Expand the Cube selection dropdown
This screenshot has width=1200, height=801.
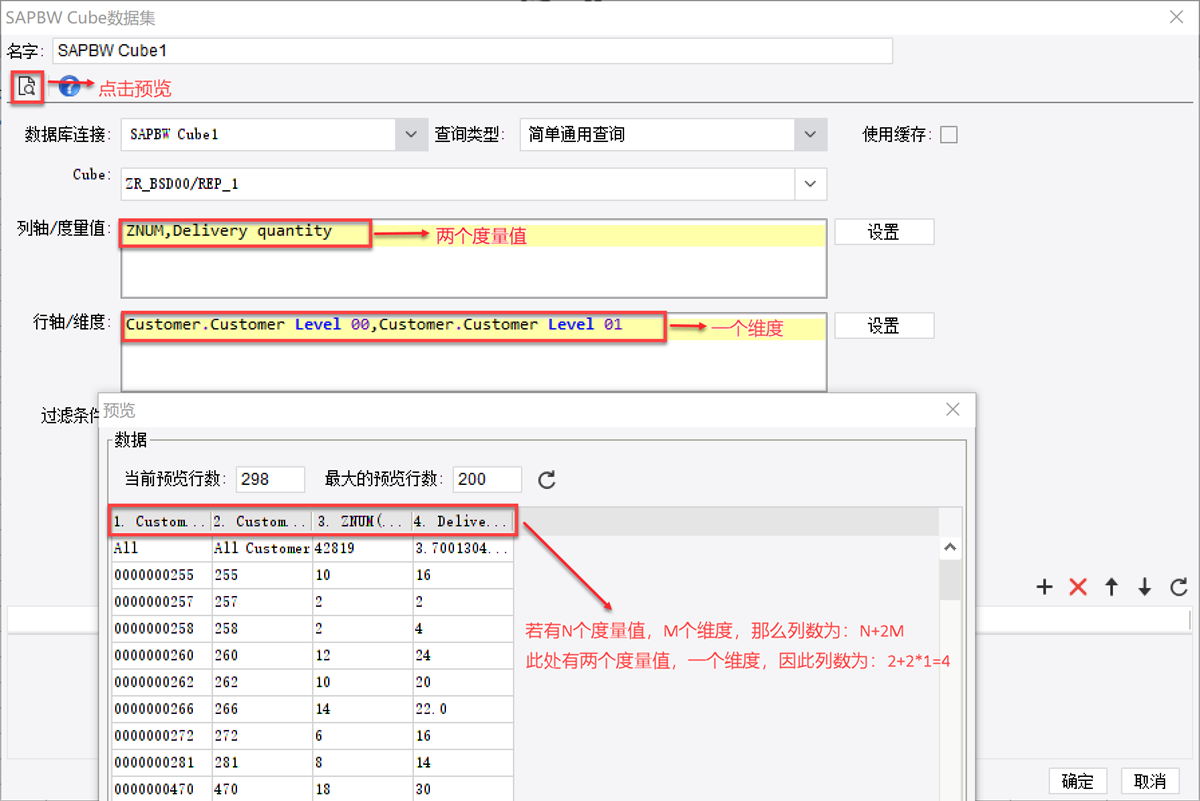click(x=811, y=184)
